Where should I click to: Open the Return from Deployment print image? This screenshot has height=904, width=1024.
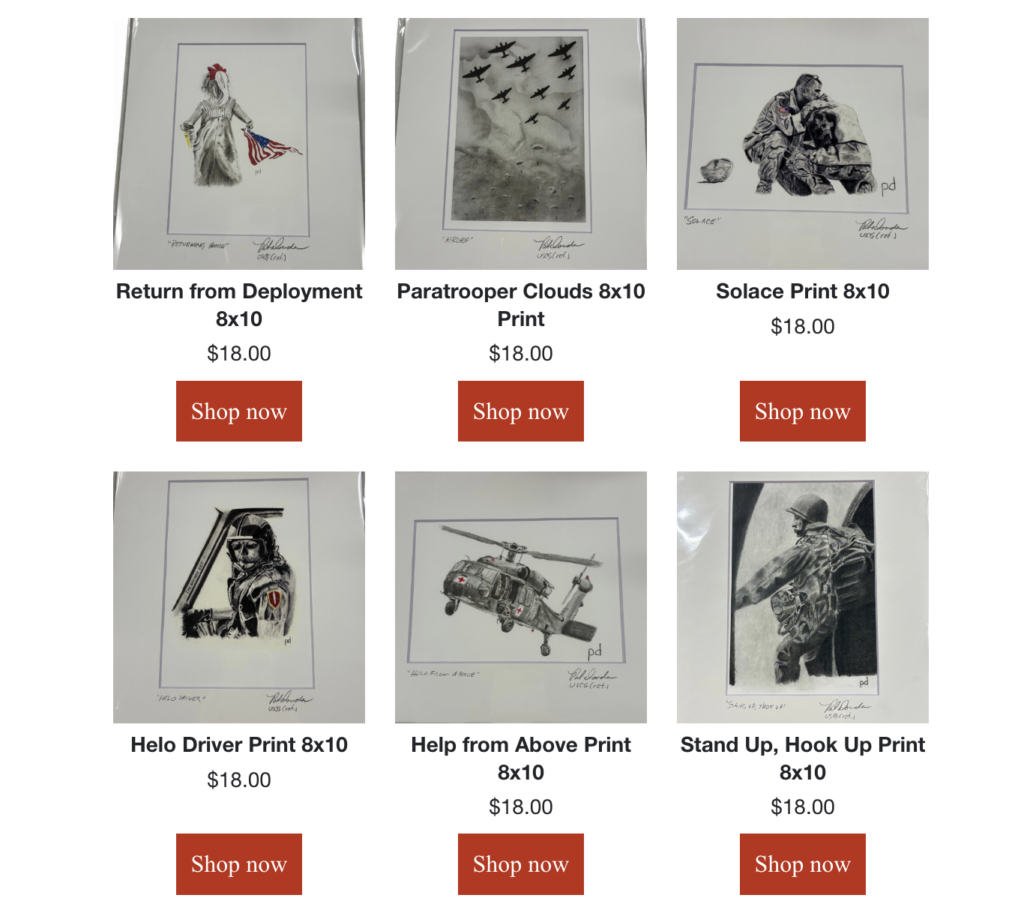pyautogui.click(x=239, y=144)
